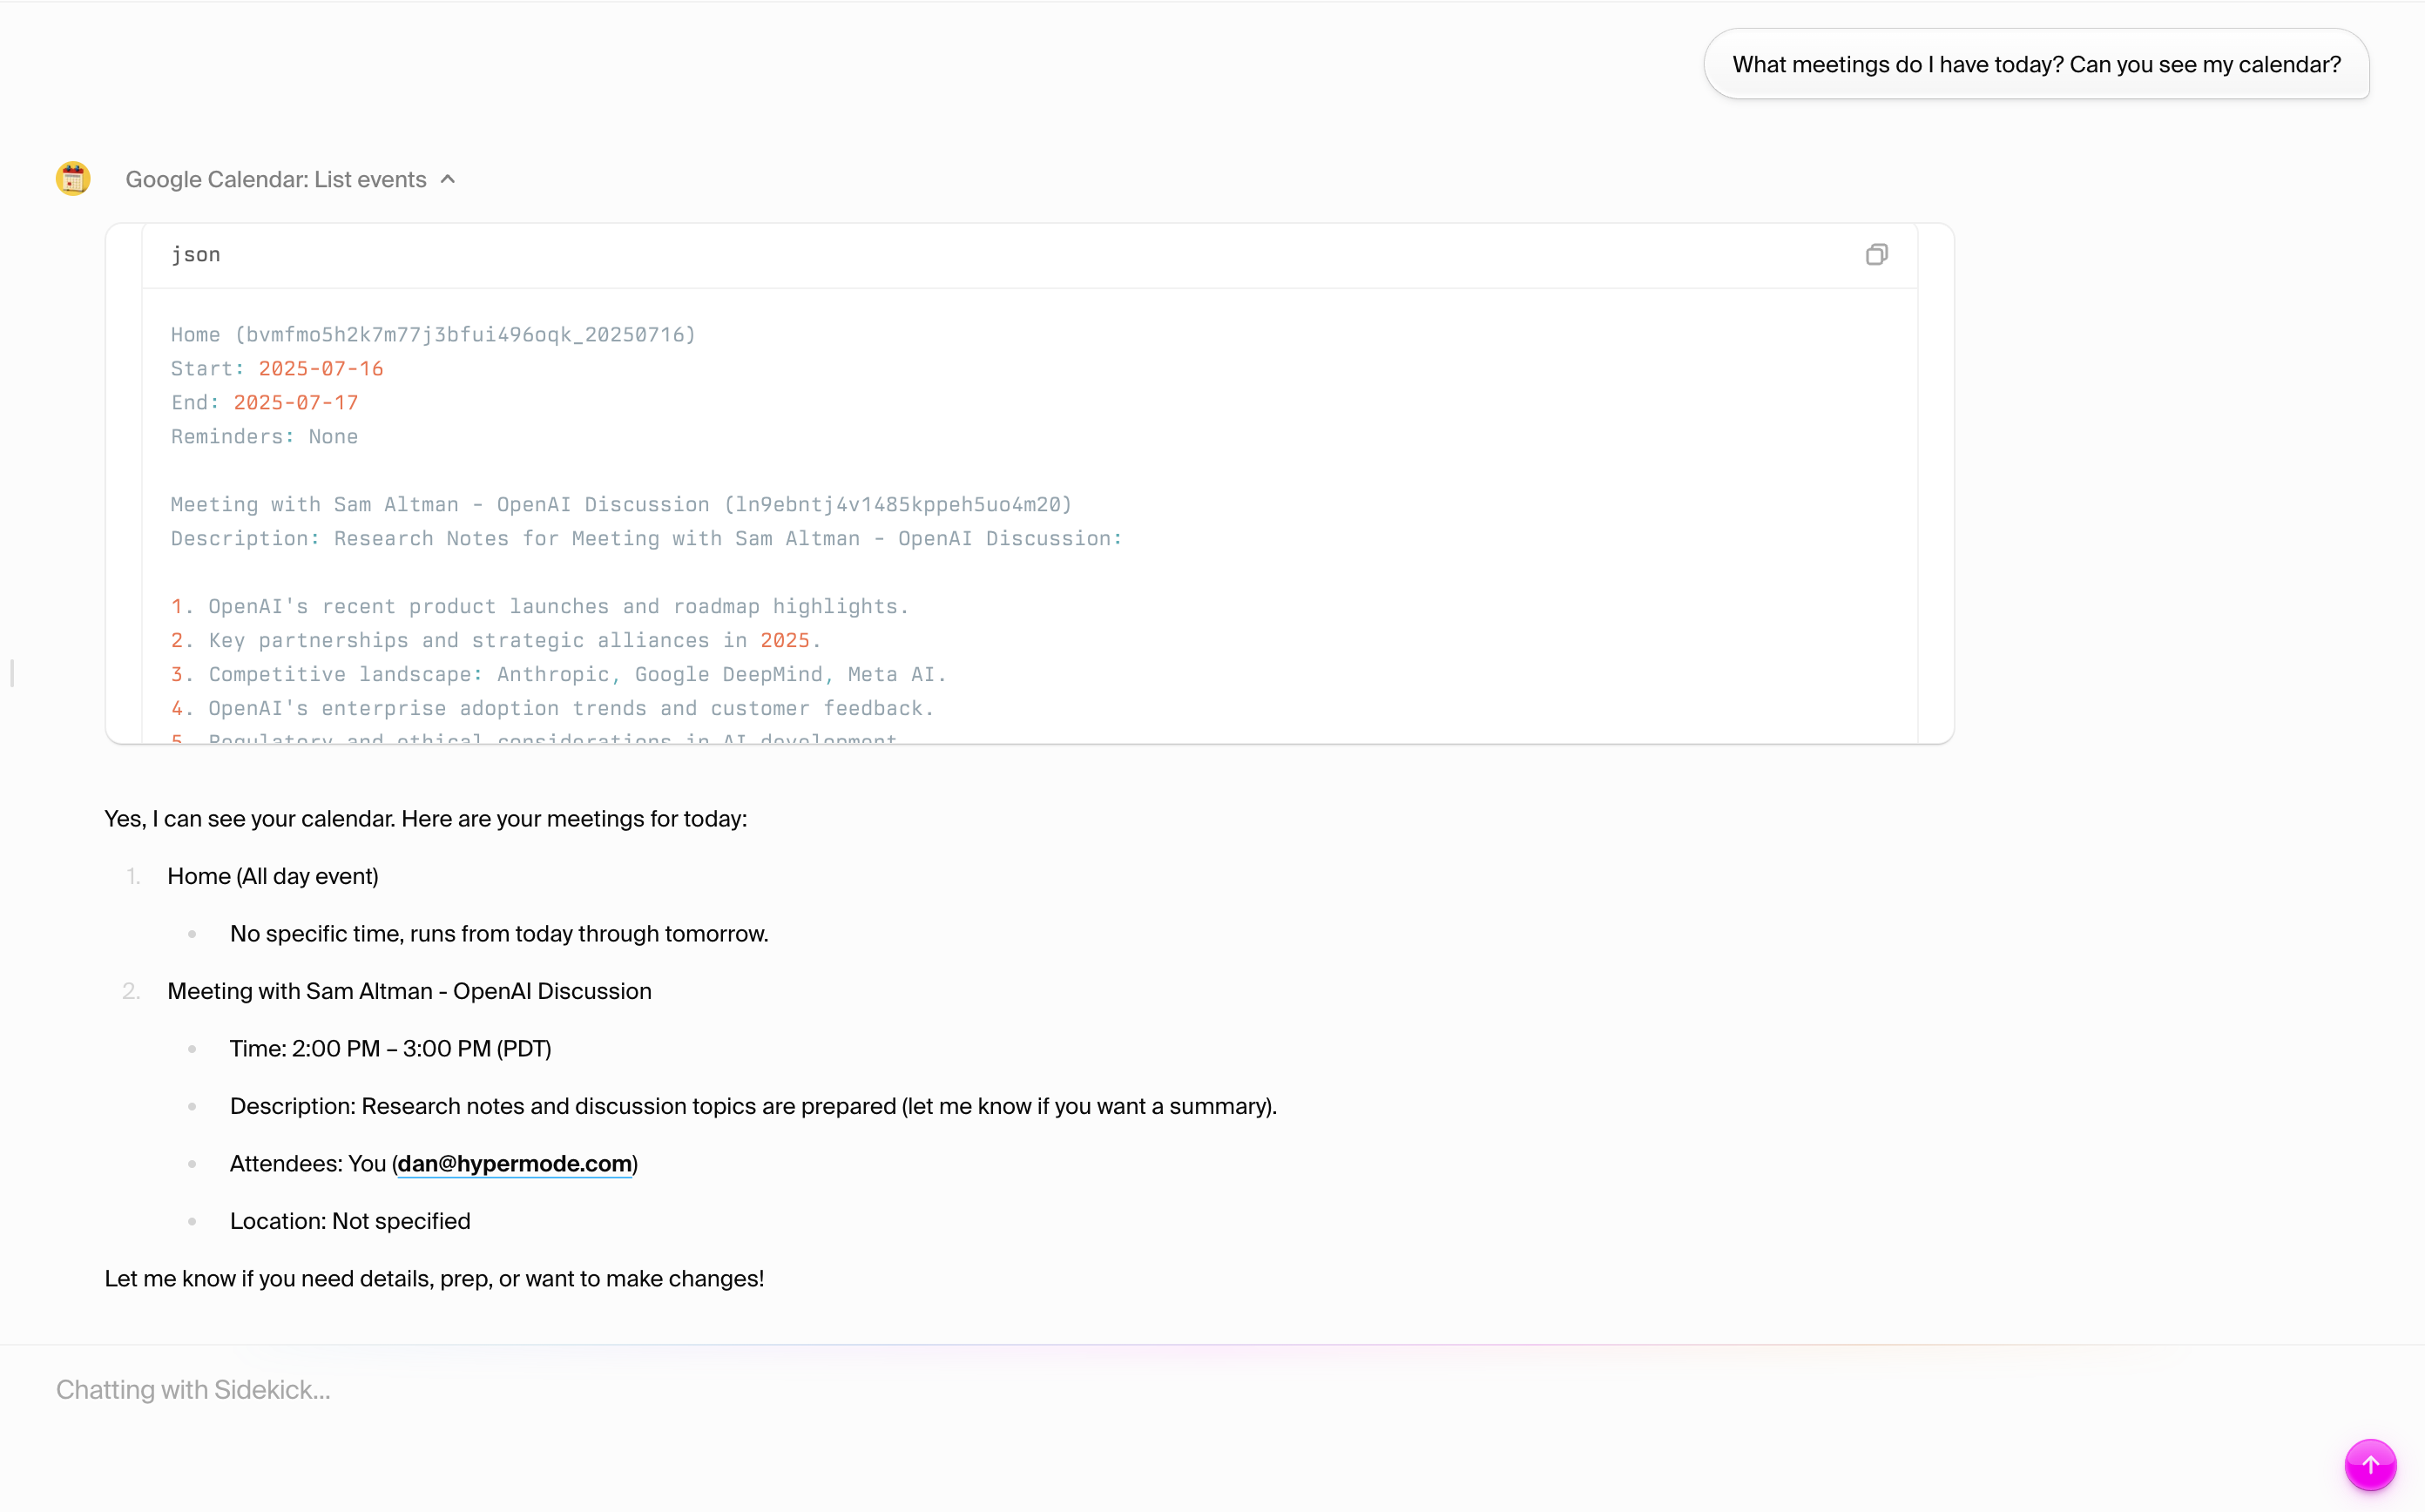Screen dimensions: 2425x1512
Task: Click Home (All day event) list item
Action: coord(272,876)
